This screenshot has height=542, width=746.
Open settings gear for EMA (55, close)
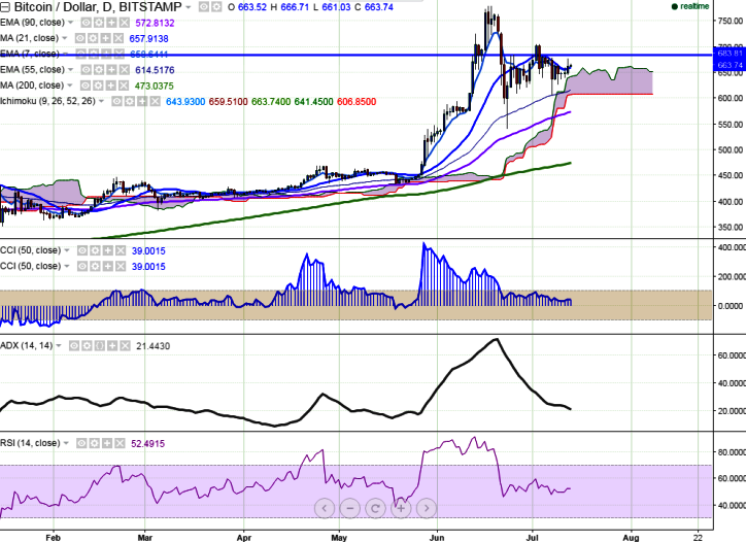click(x=98, y=70)
